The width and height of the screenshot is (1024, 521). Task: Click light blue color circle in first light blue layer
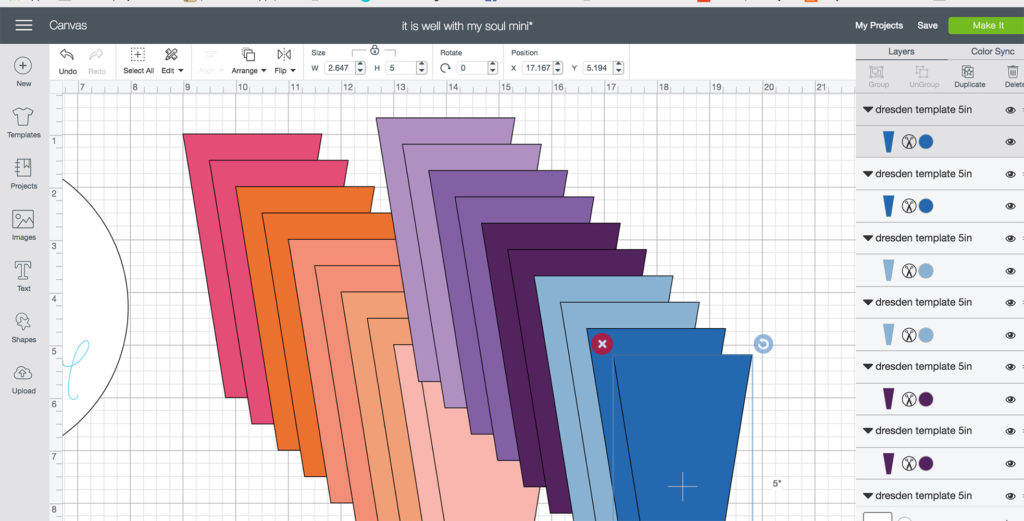[x=926, y=270]
